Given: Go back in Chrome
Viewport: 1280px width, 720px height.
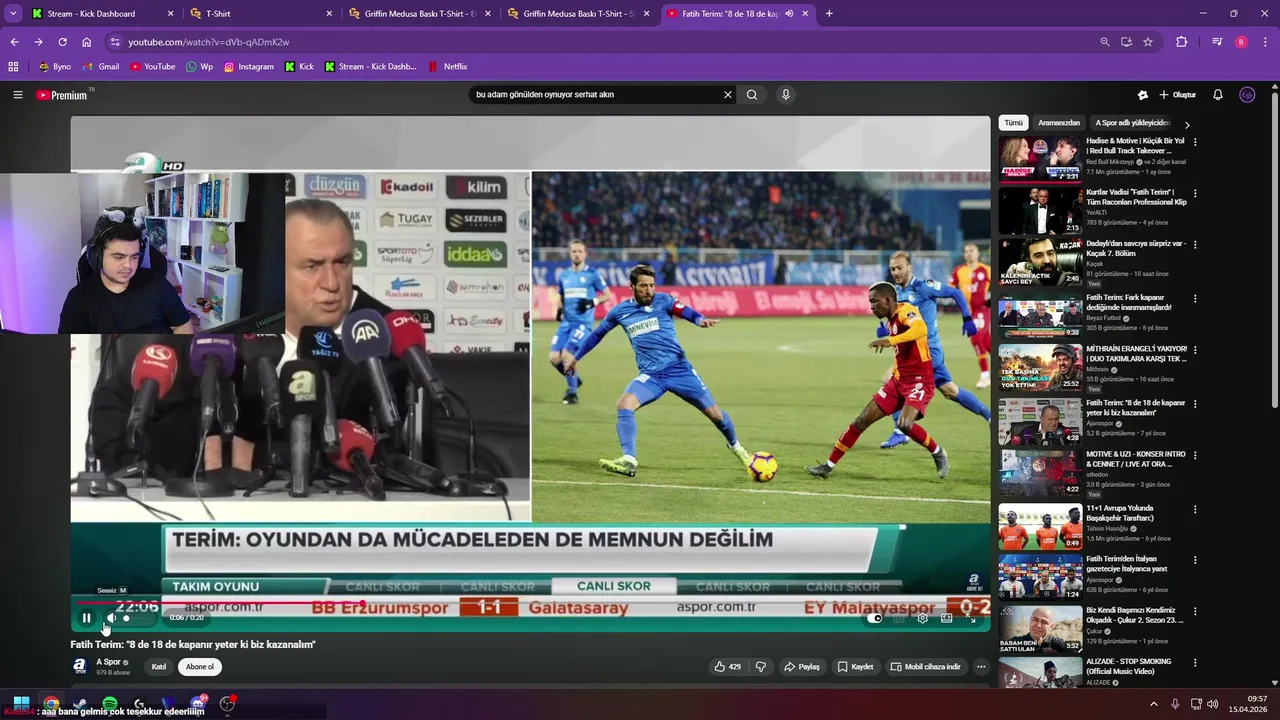Looking at the screenshot, I should click(14, 42).
